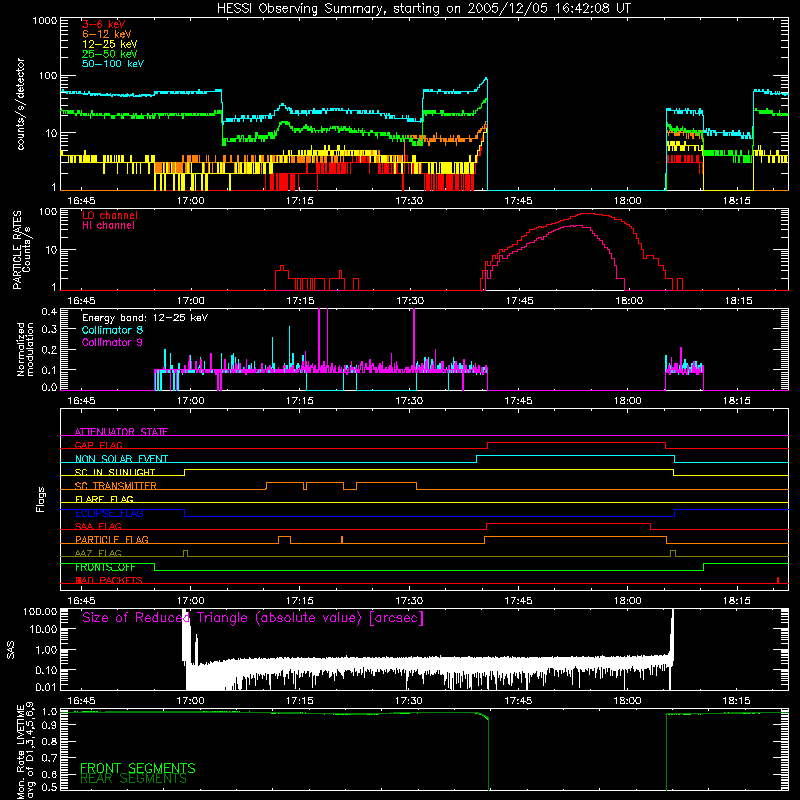This screenshot has width=800, height=800.
Task: Click the raised GAP FLAG segment
Action: (577, 443)
